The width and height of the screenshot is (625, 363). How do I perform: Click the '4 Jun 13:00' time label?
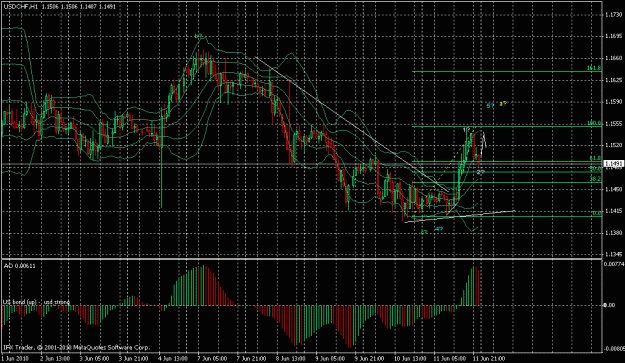(173, 359)
